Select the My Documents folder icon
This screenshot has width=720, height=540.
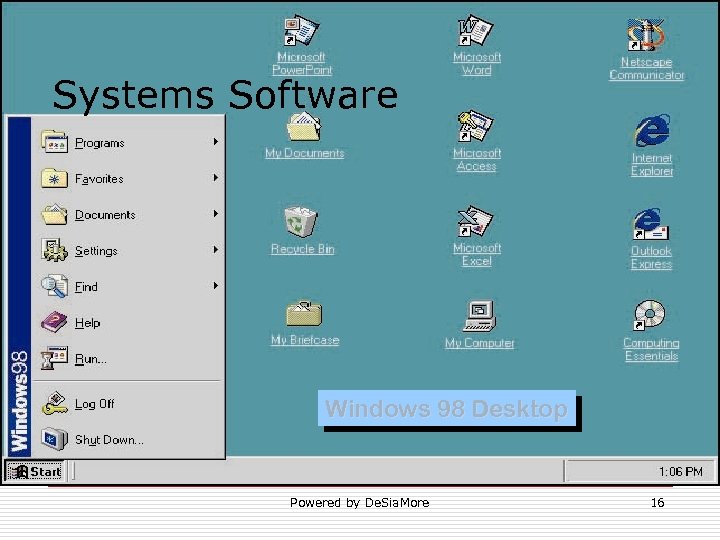click(304, 127)
